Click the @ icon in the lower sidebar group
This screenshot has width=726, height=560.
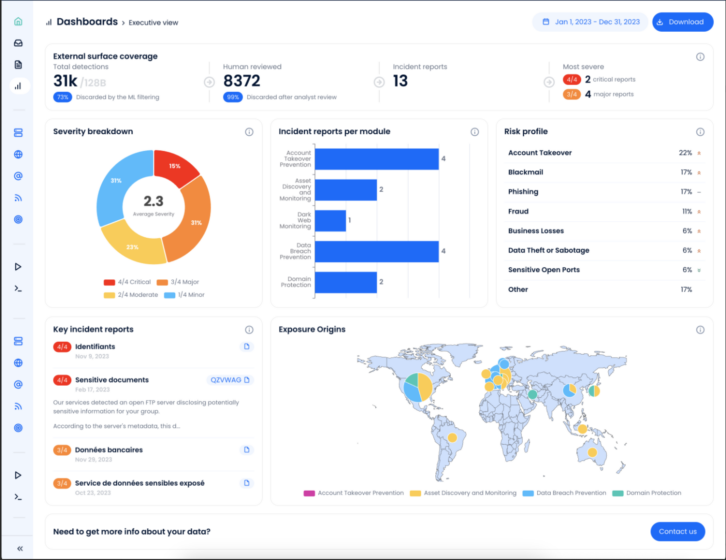18,384
